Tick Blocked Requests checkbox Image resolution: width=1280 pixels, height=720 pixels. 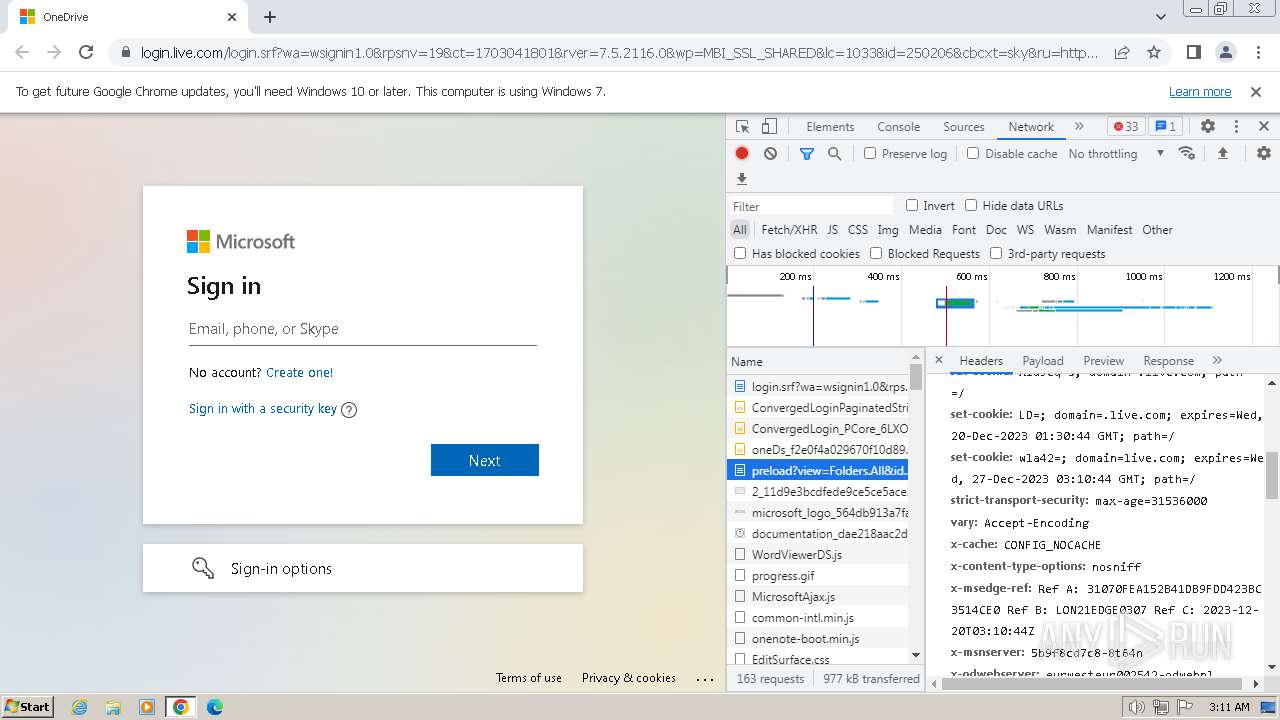[876, 253]
